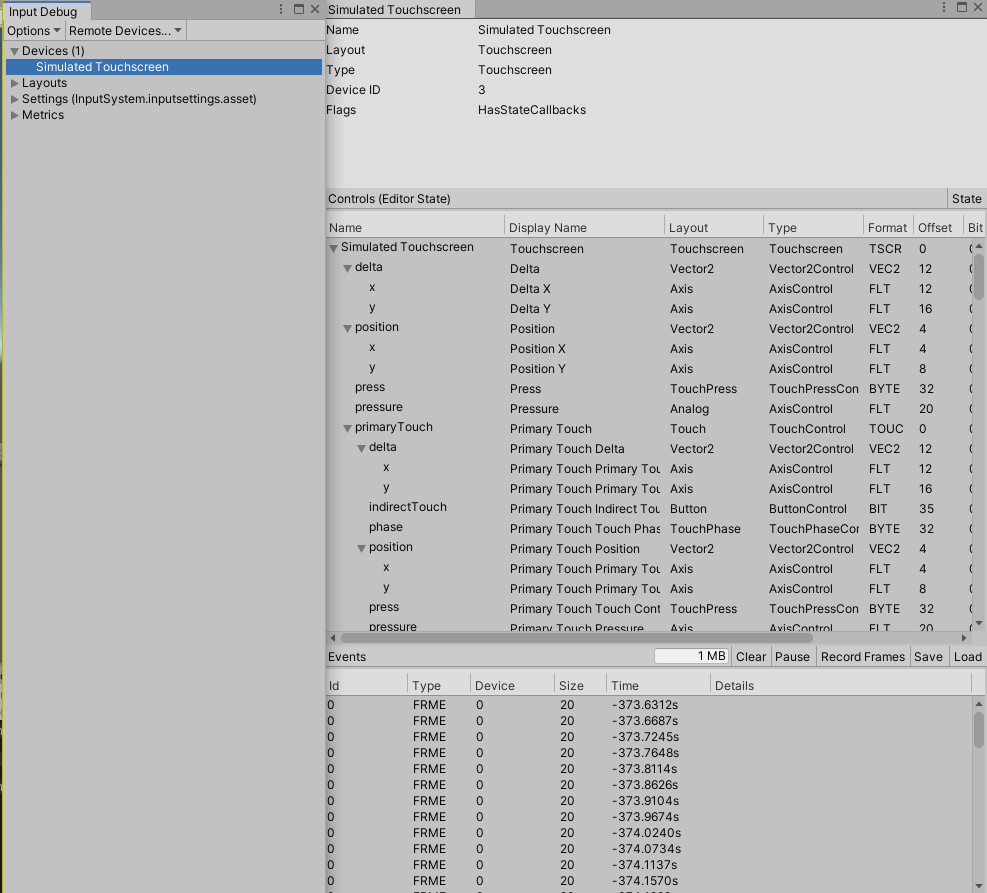
Task: Toggle Record Frames
Action: (862, 656)
